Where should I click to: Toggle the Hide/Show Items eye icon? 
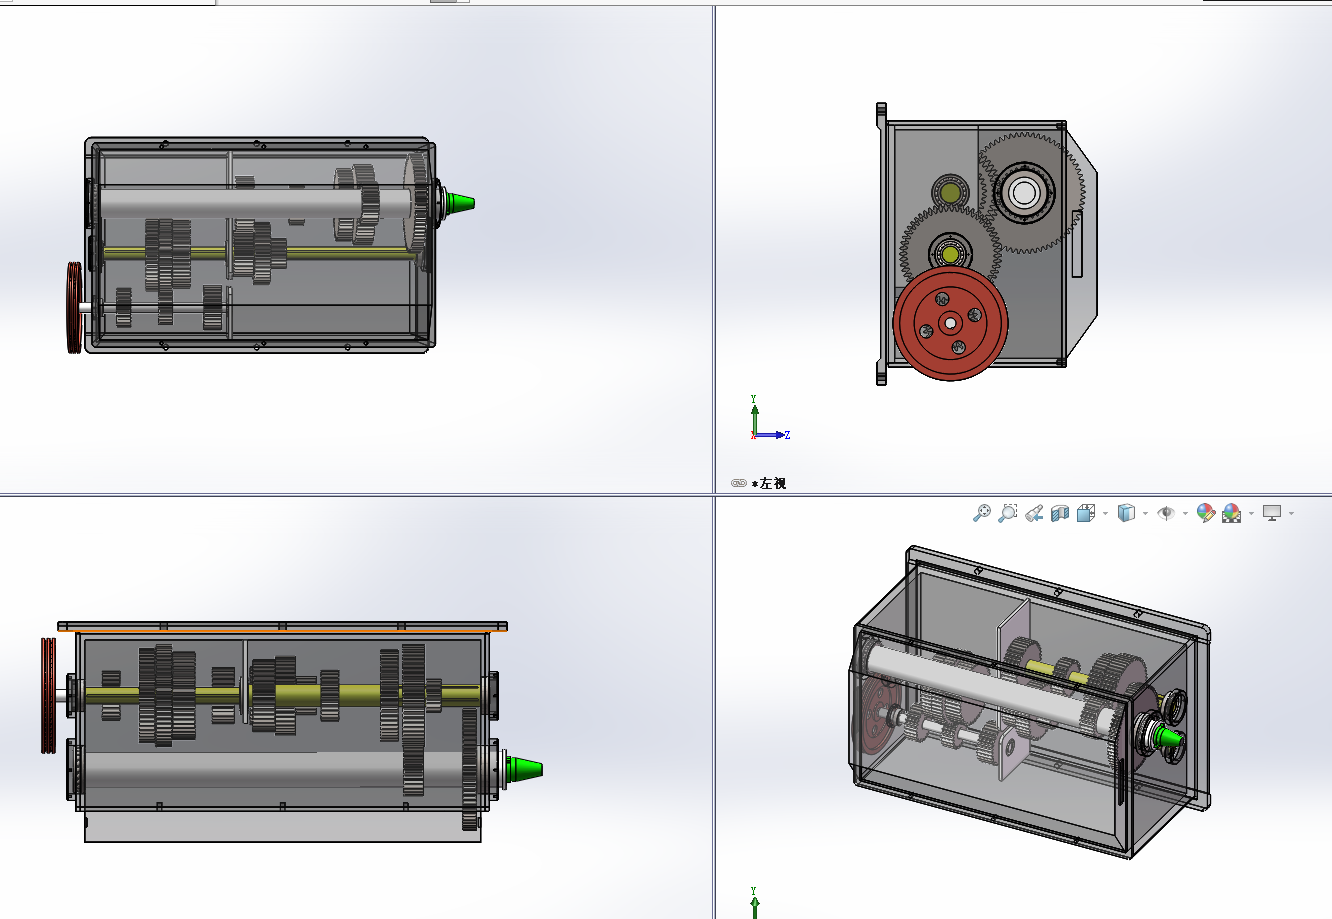(1166, 513)
